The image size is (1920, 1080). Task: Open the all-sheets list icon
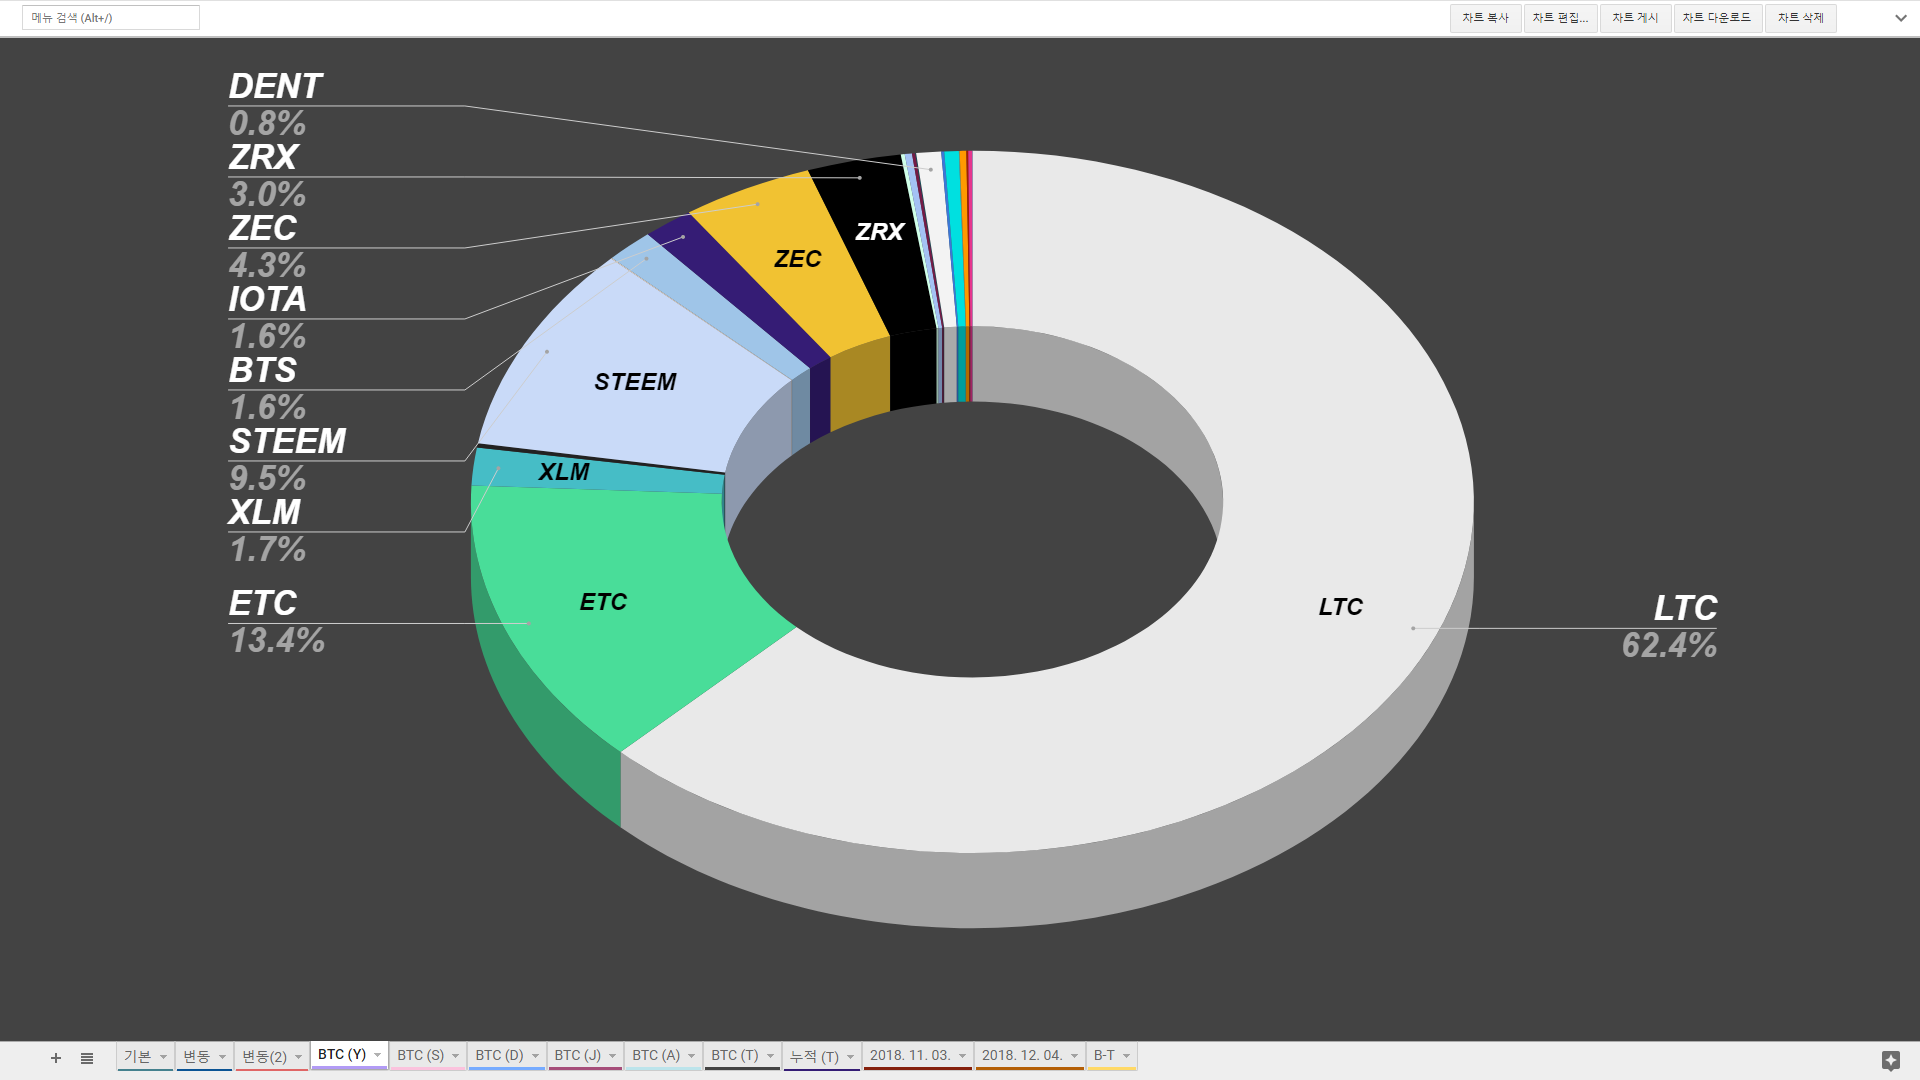pyautogui.click(x=87, y=1057)
